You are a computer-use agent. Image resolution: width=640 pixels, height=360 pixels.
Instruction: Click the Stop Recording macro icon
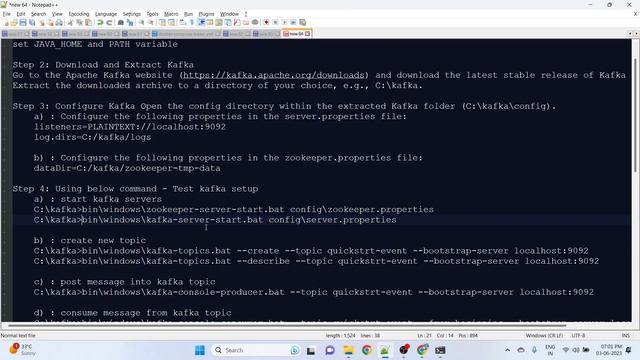pos(275,22)
